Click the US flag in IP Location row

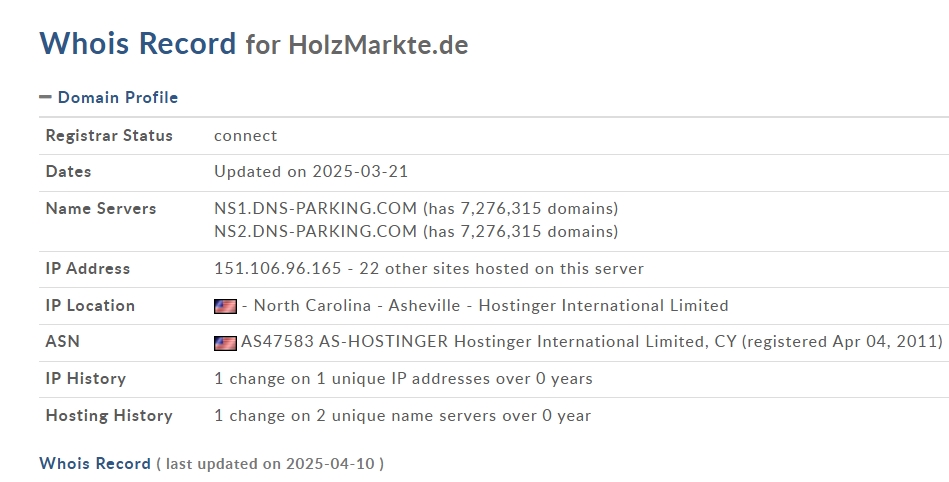(x=225, y=306)
